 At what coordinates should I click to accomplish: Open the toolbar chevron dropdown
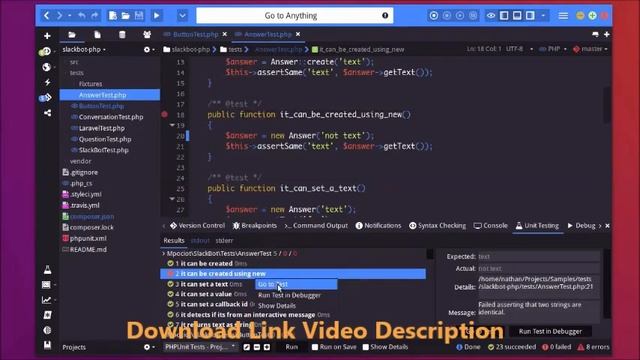(182, 16)
